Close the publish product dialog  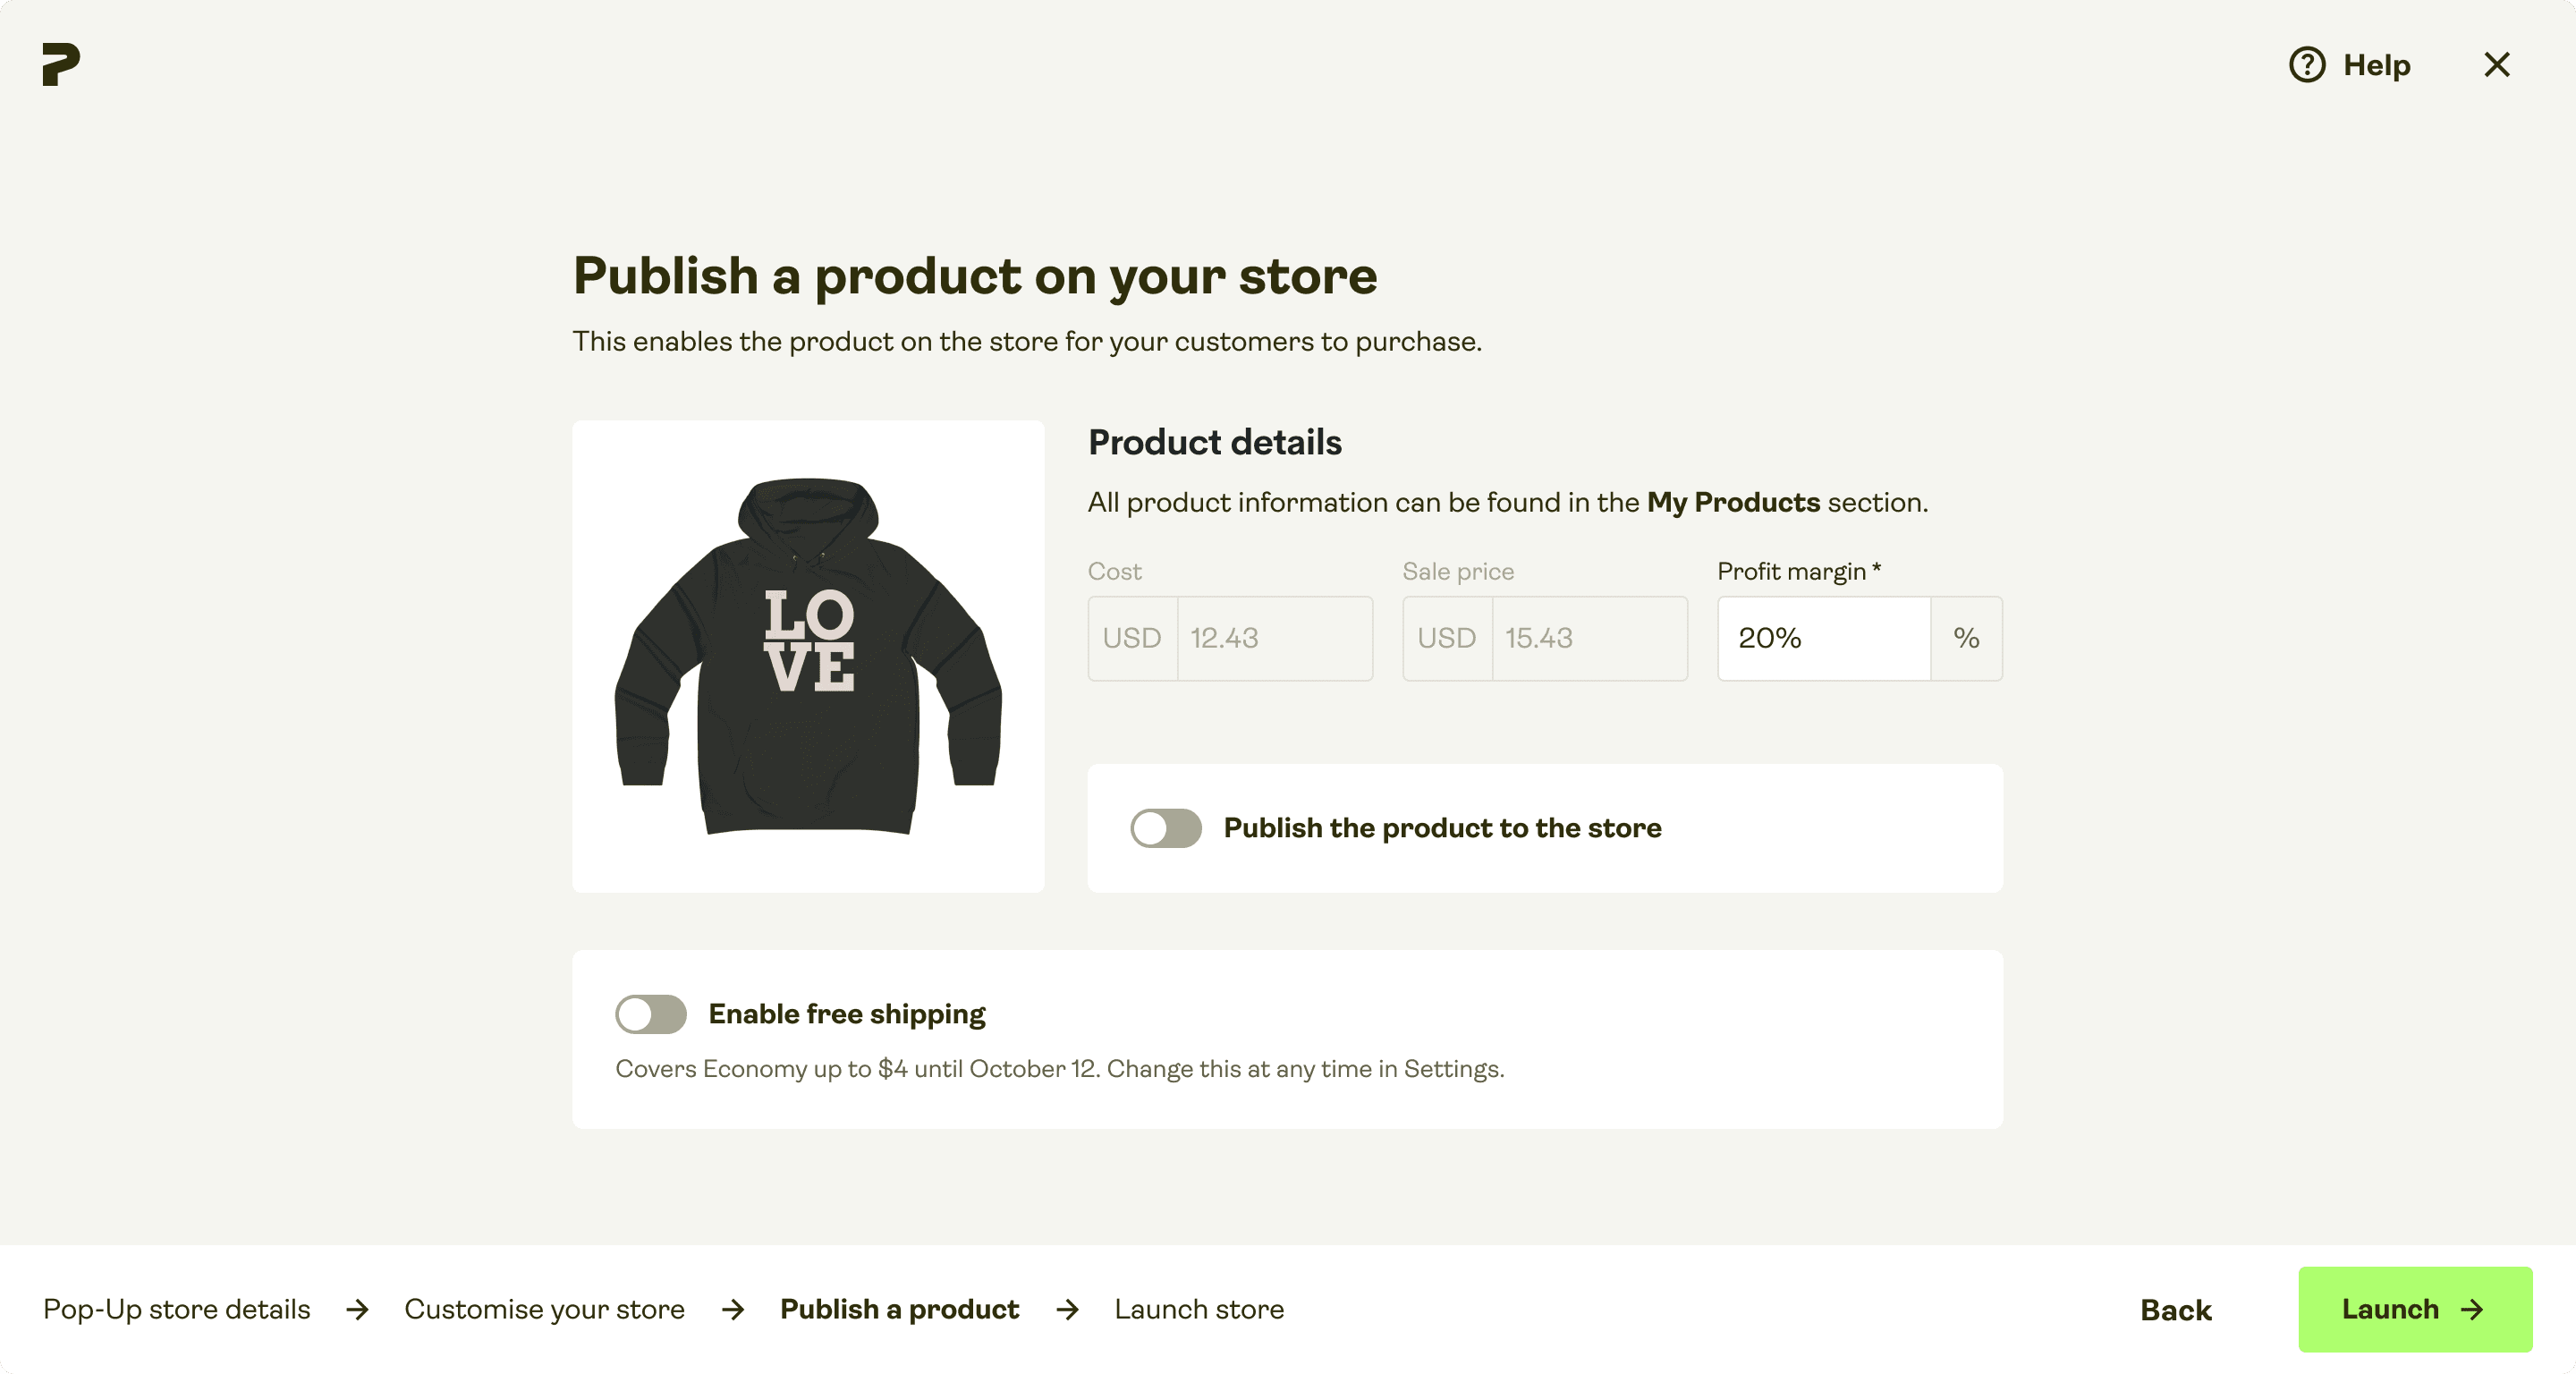[2497, 65]
